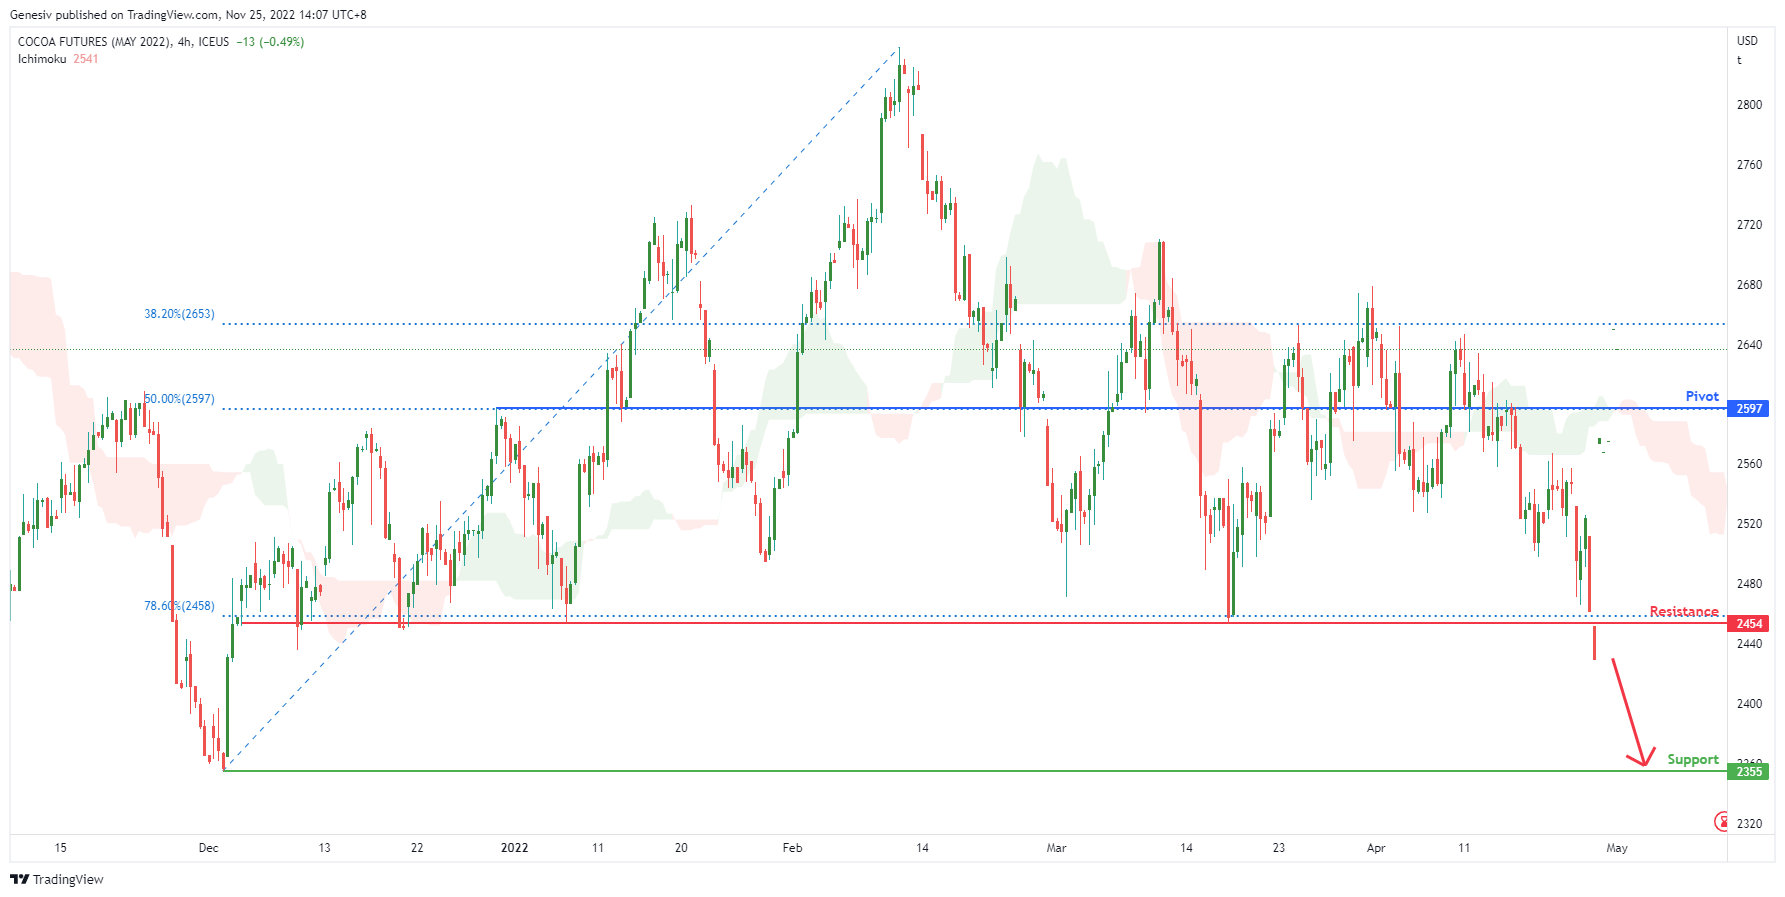Image resolution: width=1785 pixels, height=897 pixels.
Task: Select the Pivot line label
Action: 1701,396
